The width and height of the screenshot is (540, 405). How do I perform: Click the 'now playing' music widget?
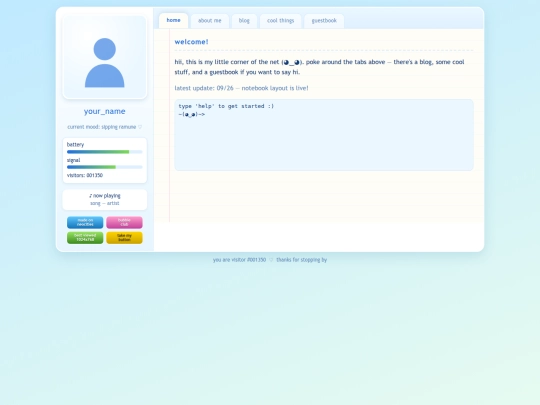click(105, 199)
